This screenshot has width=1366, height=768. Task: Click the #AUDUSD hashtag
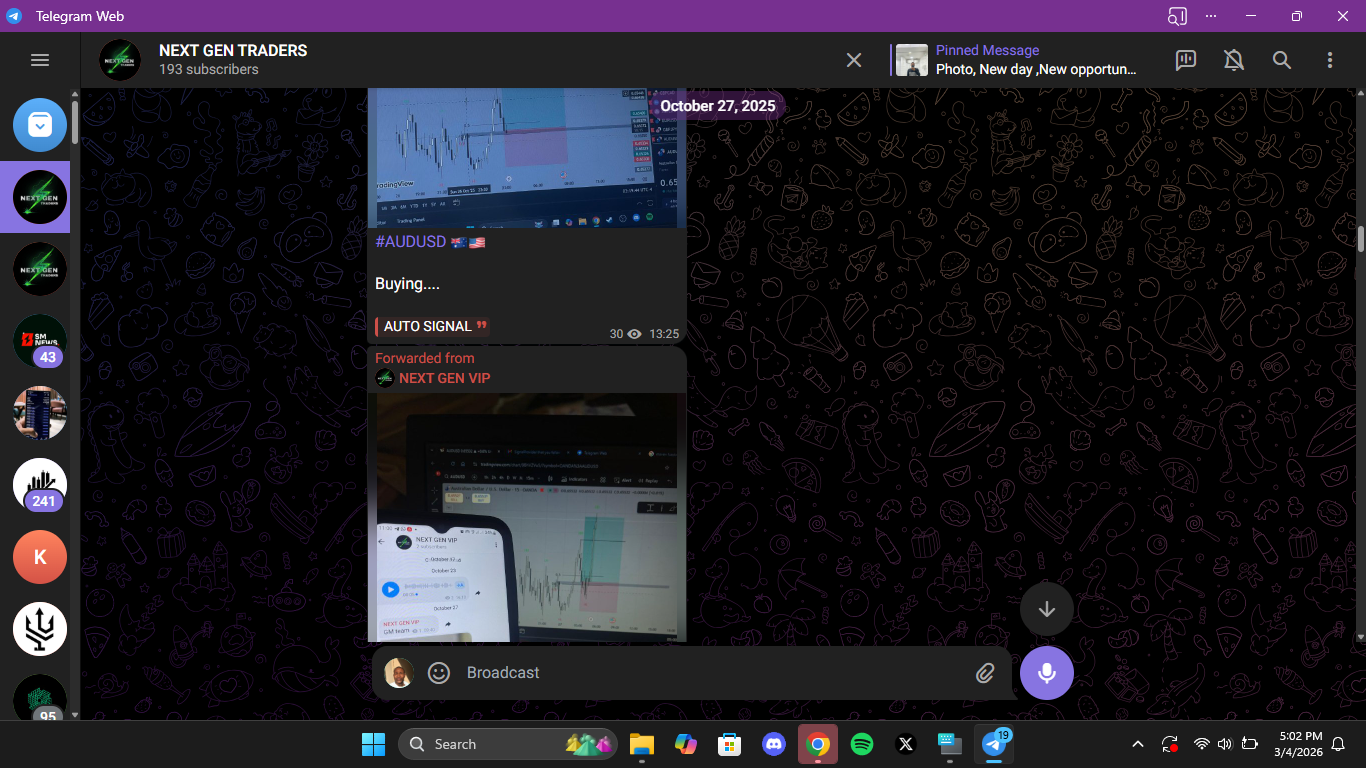point(410,242)
